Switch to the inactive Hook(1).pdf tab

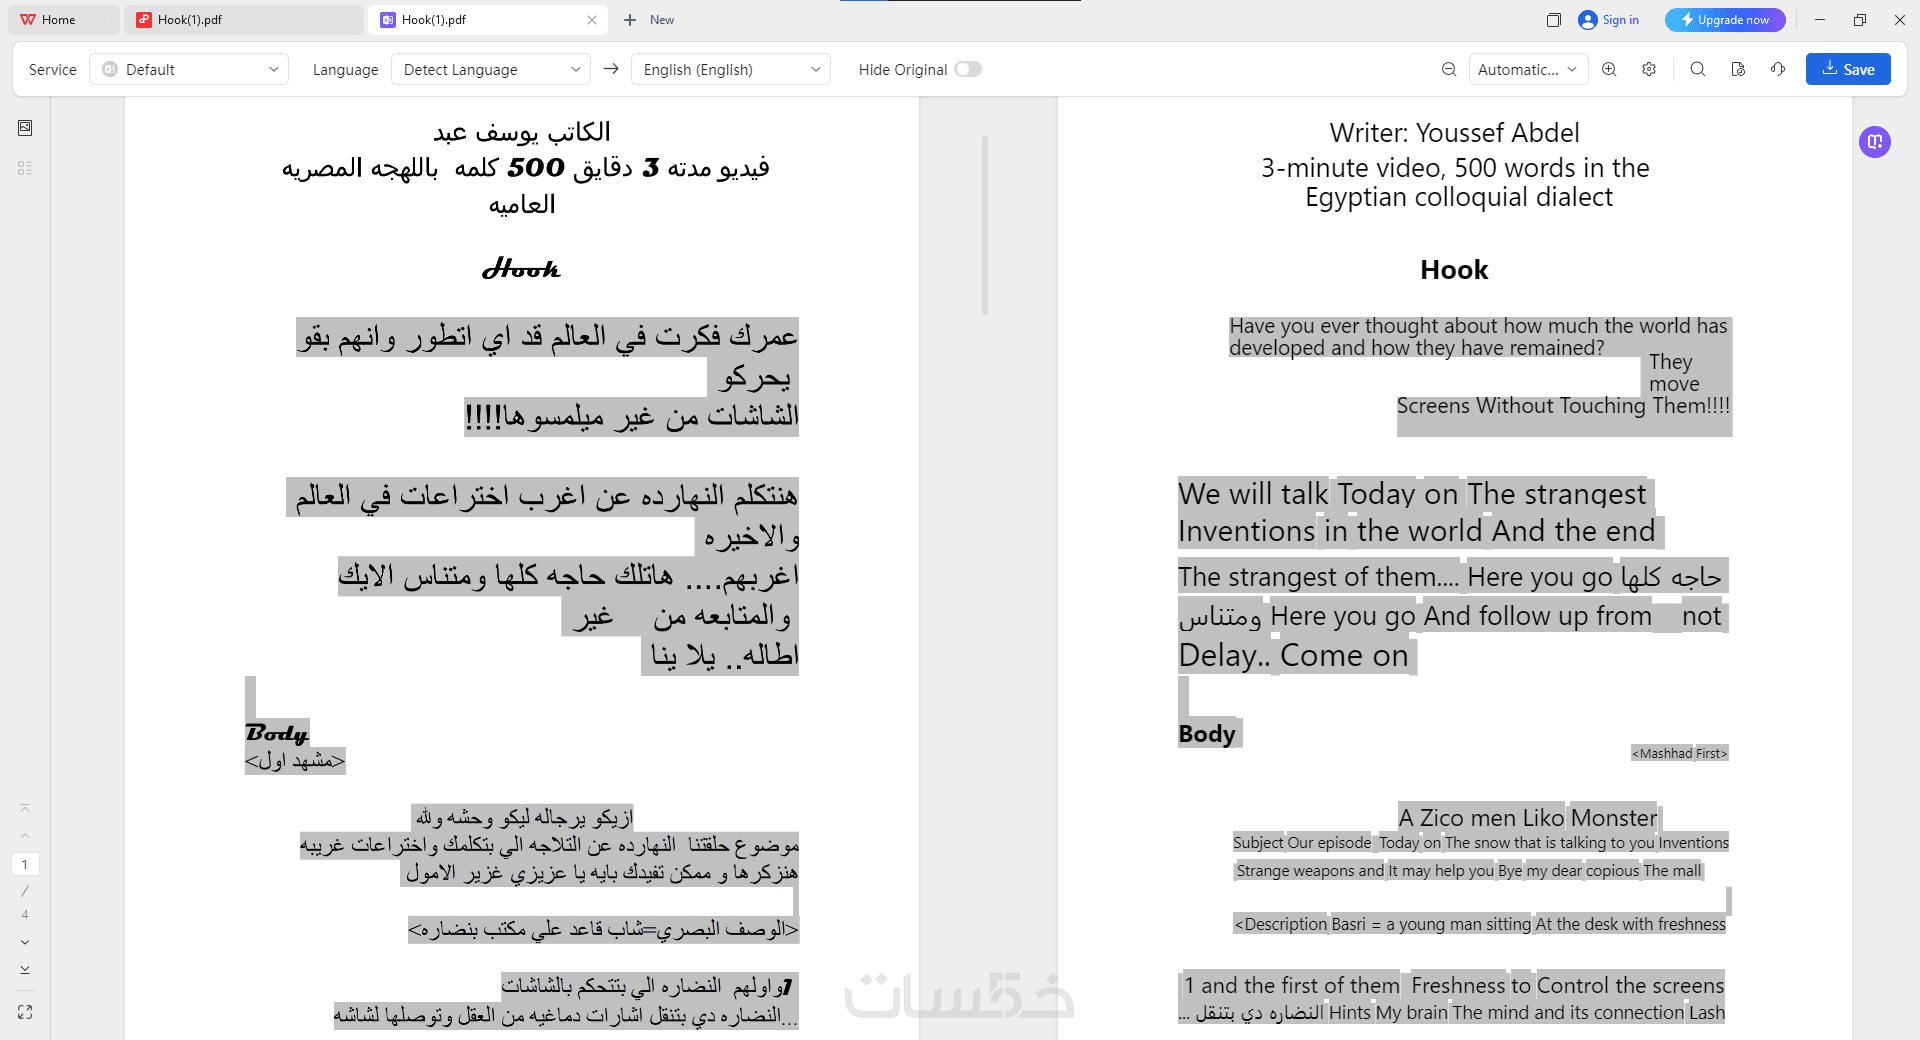tap(244, 20)
